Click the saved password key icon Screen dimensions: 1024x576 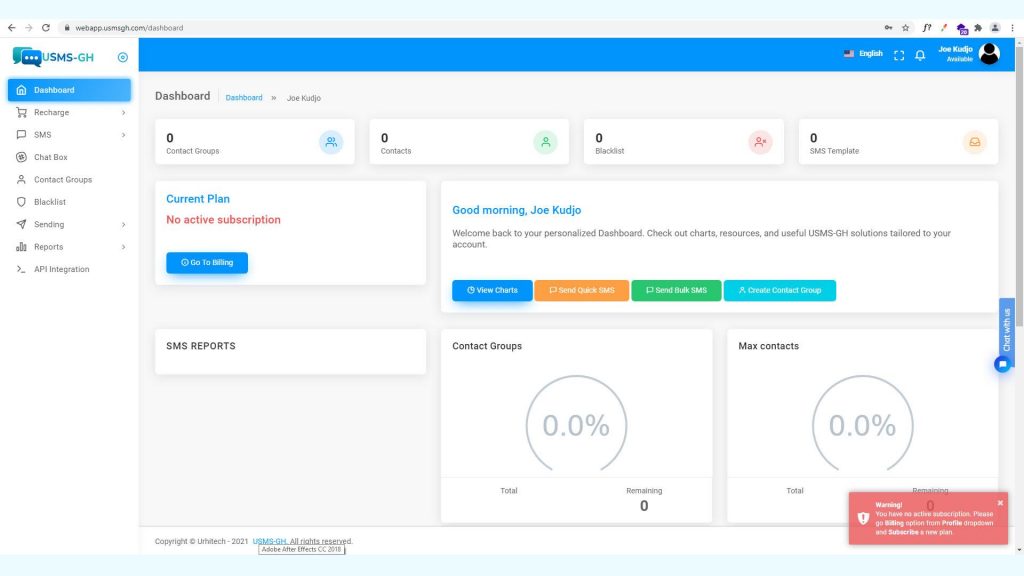888,27
